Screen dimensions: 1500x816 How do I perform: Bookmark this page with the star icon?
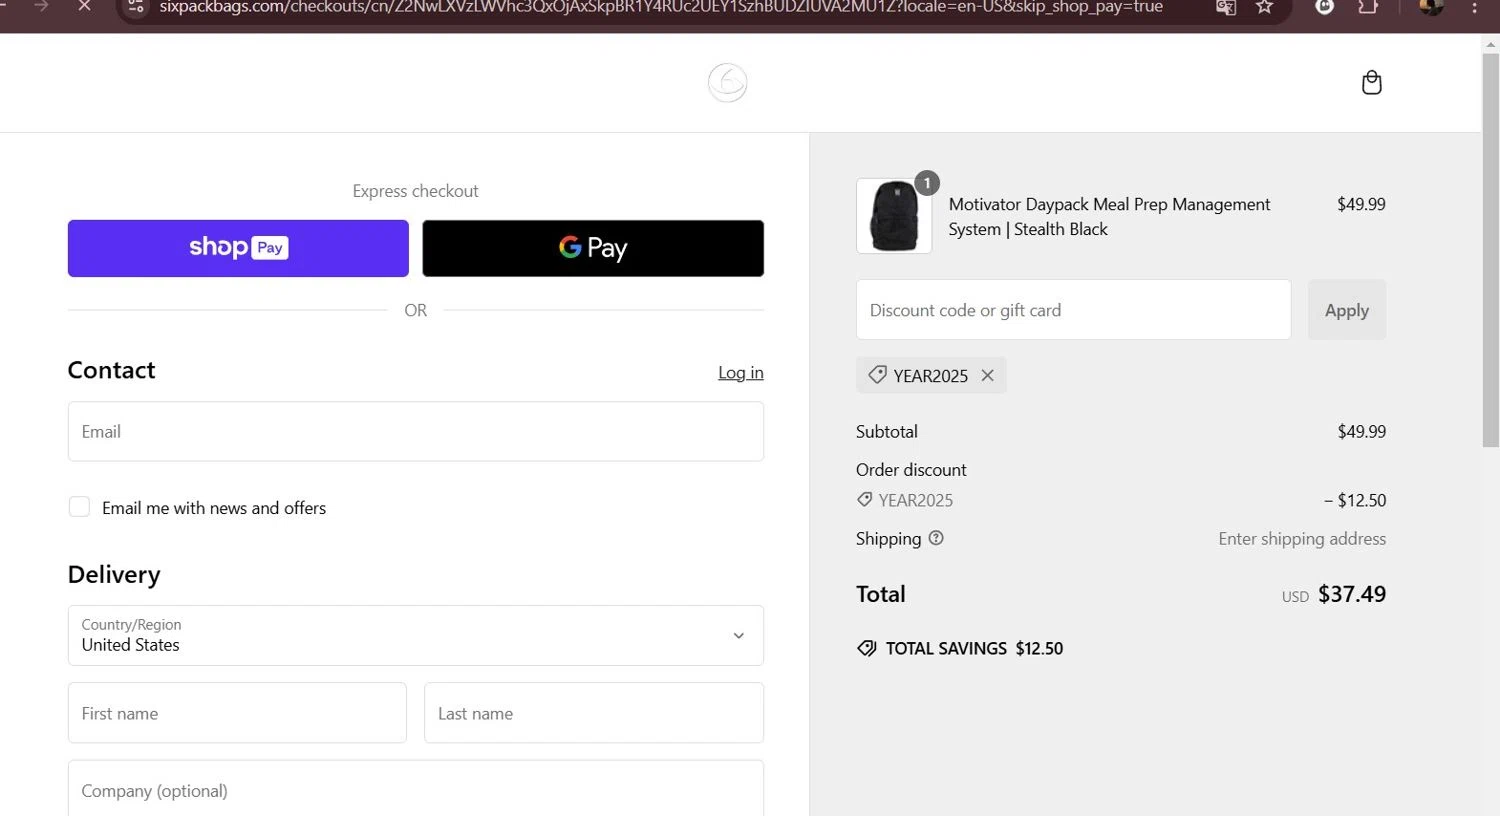tap(1265, 7)
